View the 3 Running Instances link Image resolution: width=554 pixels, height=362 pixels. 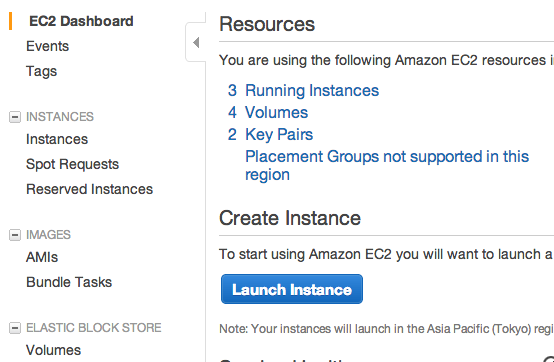tap(303, 90)
